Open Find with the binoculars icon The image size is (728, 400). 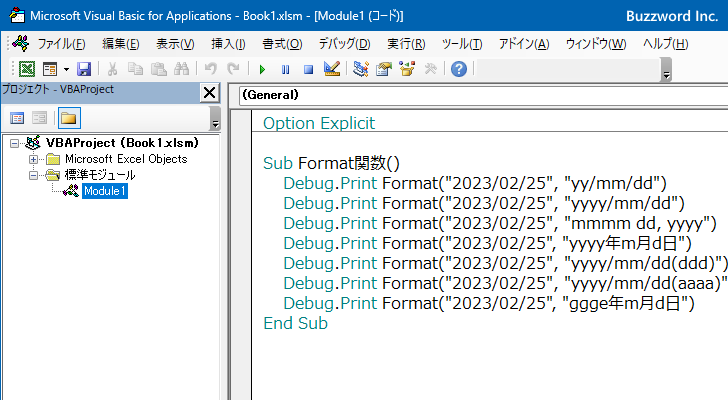(182, 69)
